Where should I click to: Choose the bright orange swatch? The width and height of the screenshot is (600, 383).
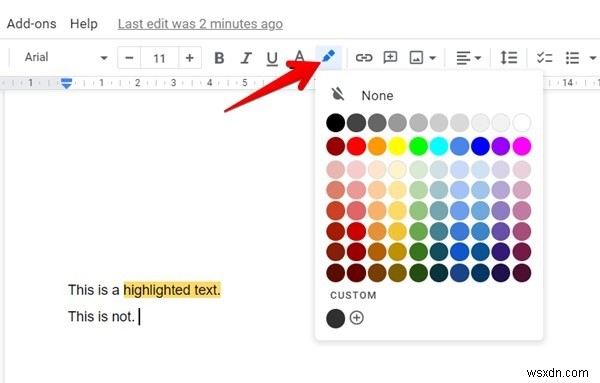tap(377, 146)
